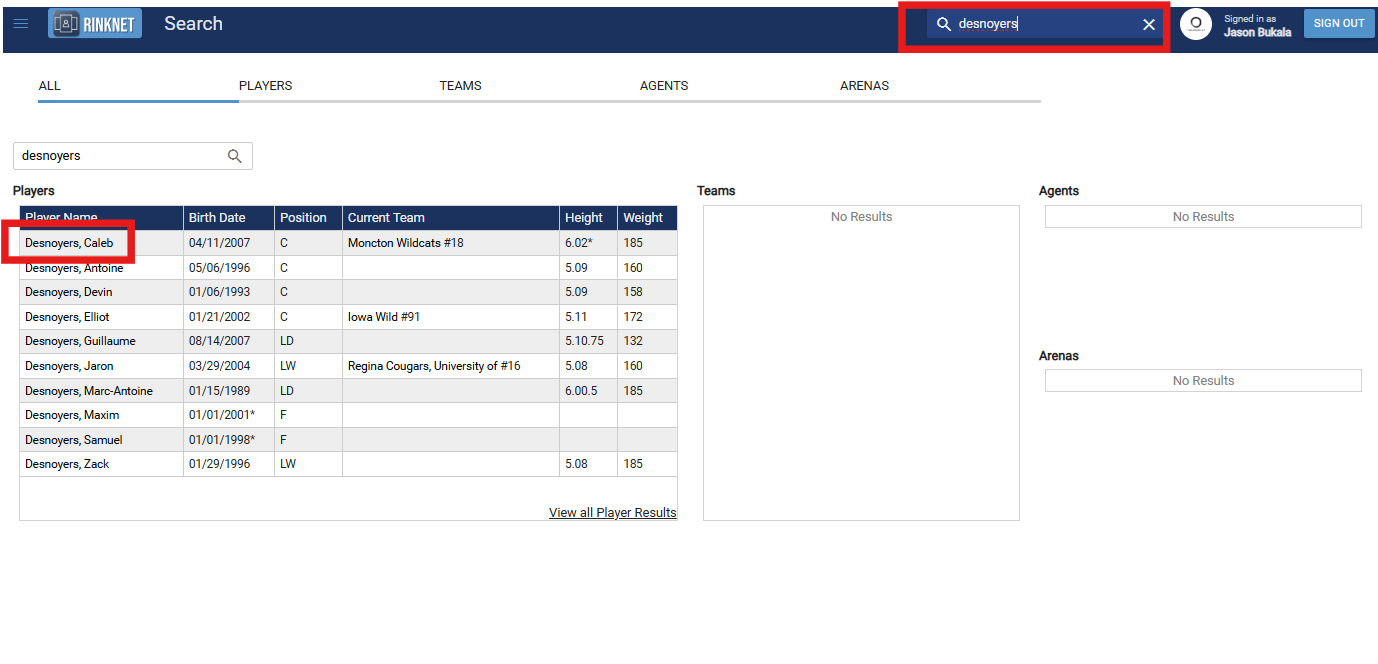Open player Desnoyers, Elliot
The height and width of the screenshot is (664, 1378).
click(x=68, y=317)
